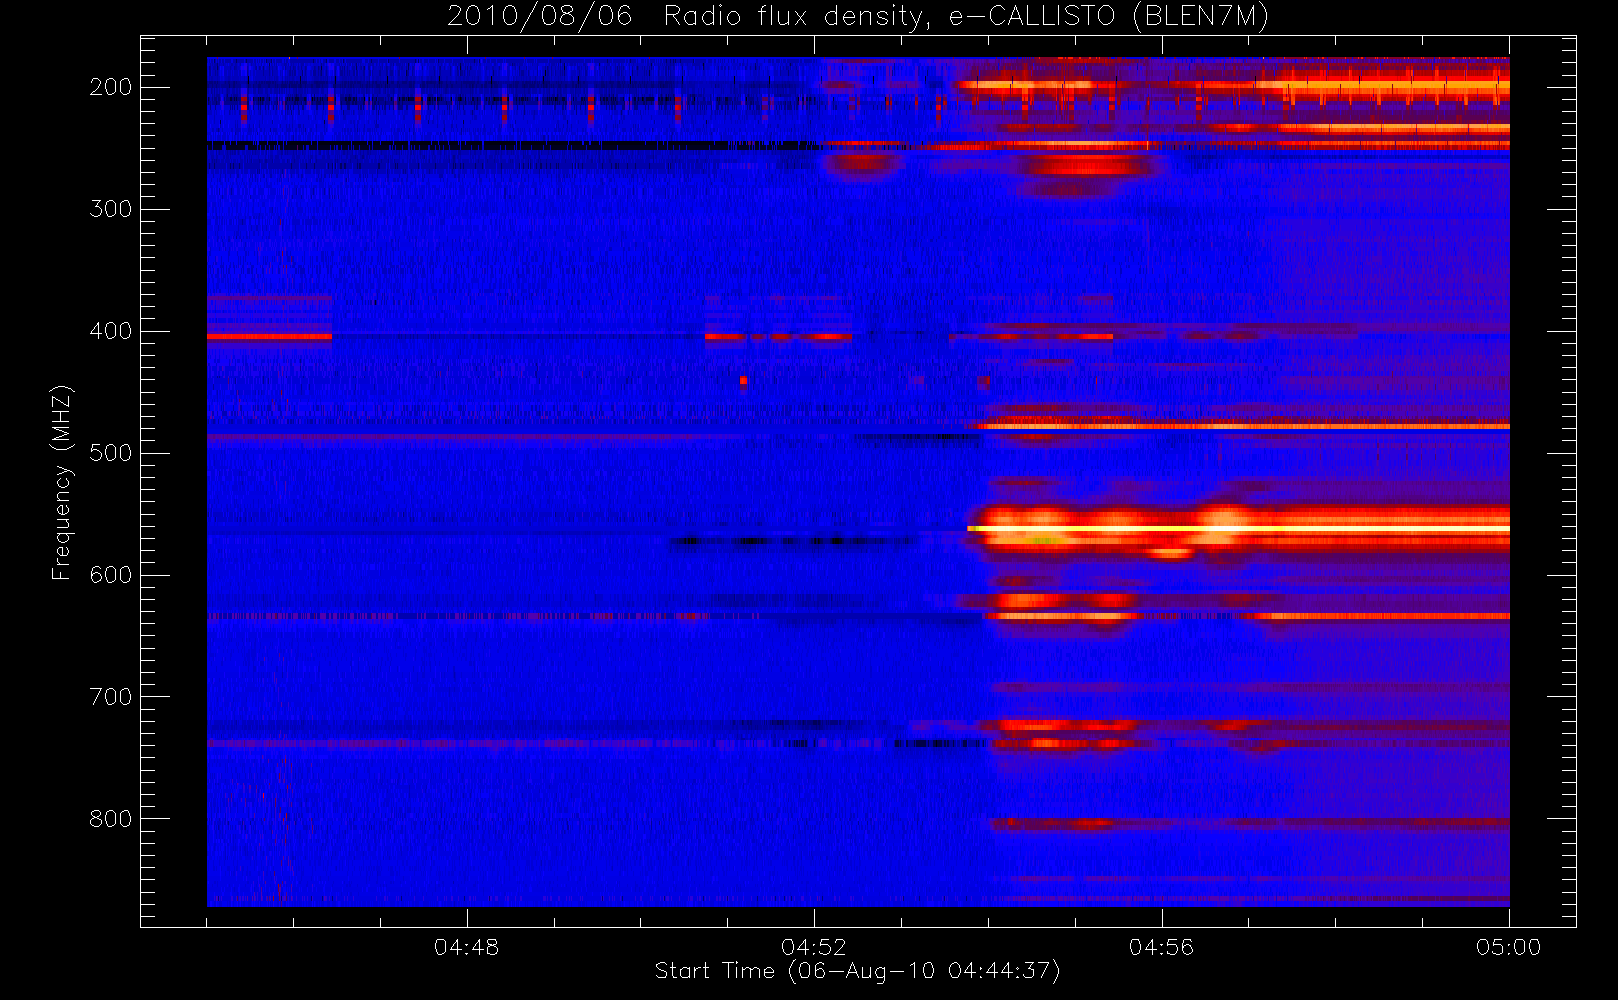Click the 600 frequency tick label

click(111, 575)
